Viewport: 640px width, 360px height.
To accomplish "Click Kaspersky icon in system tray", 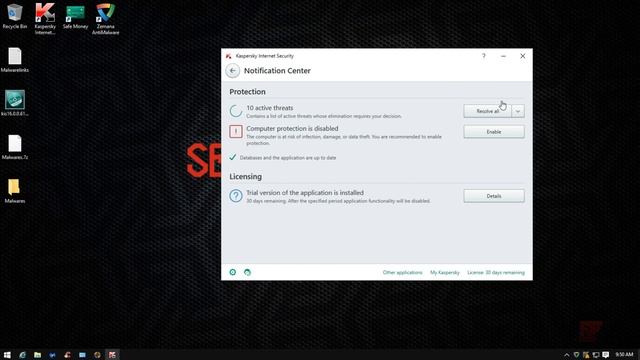I will click(586, 355).
